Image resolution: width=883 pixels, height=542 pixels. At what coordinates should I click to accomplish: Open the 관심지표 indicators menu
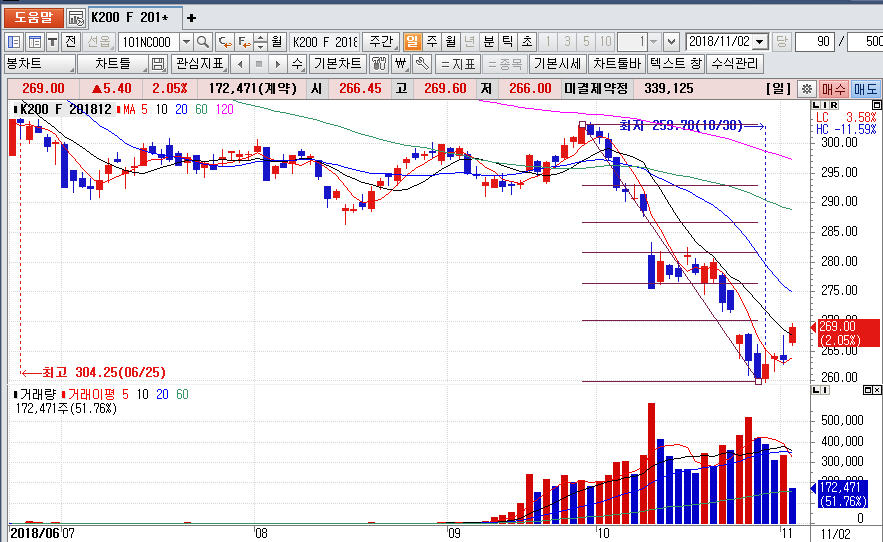tap(199, 64)
